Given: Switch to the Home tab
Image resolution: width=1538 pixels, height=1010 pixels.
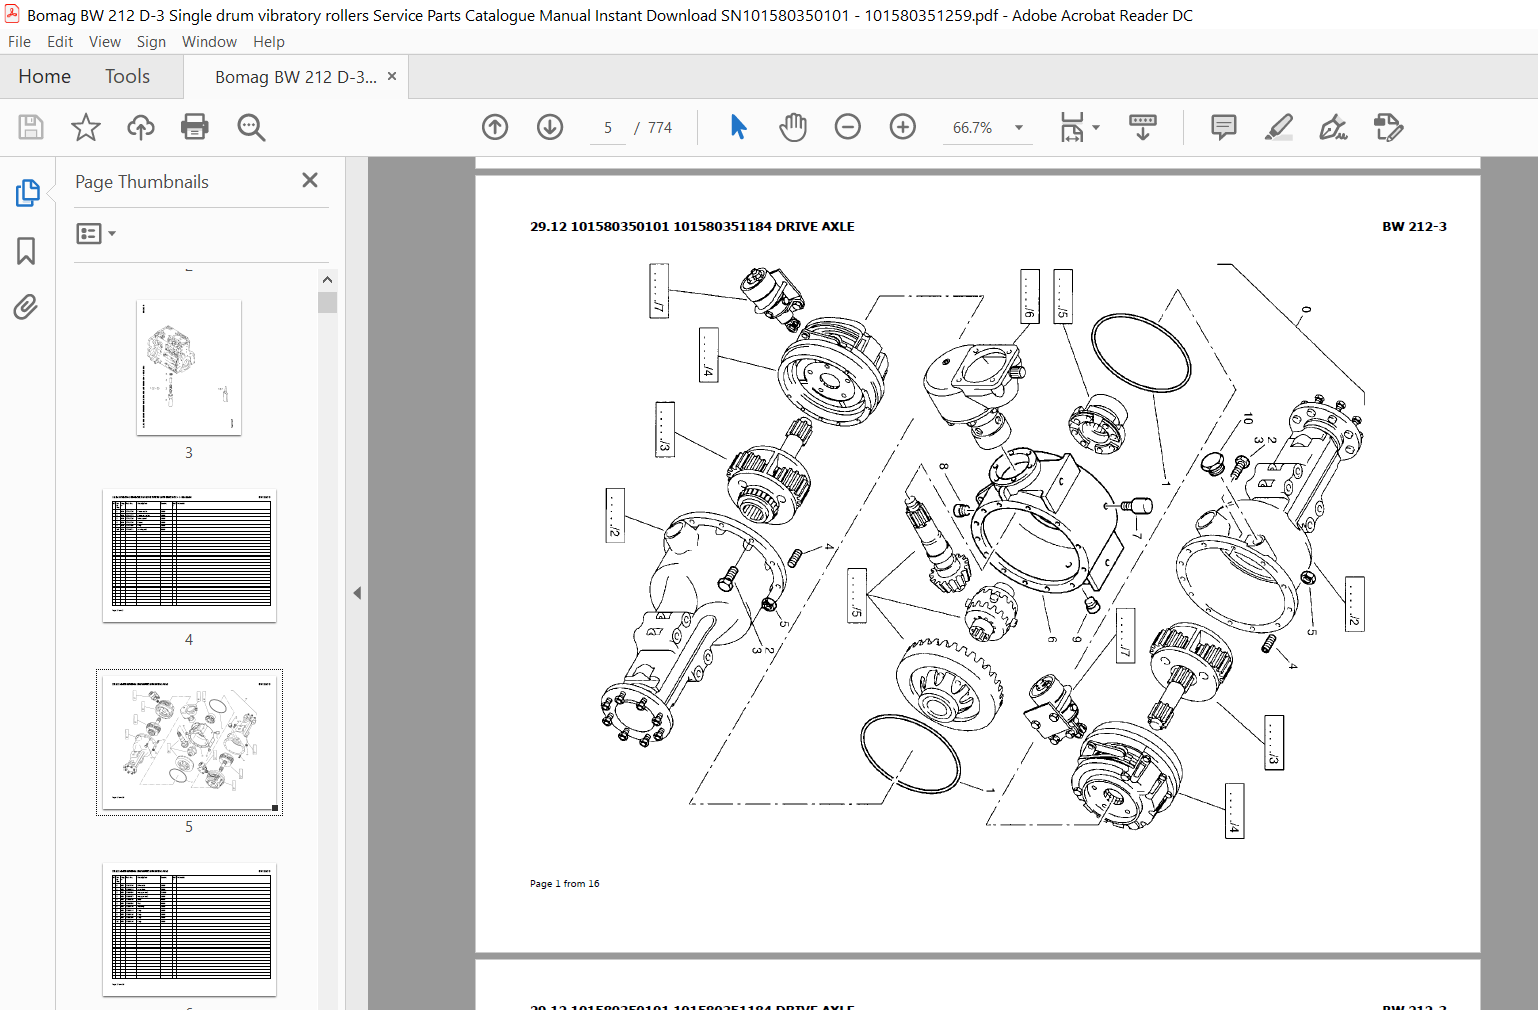Looking at the screenshot, I should pos(44,76).
